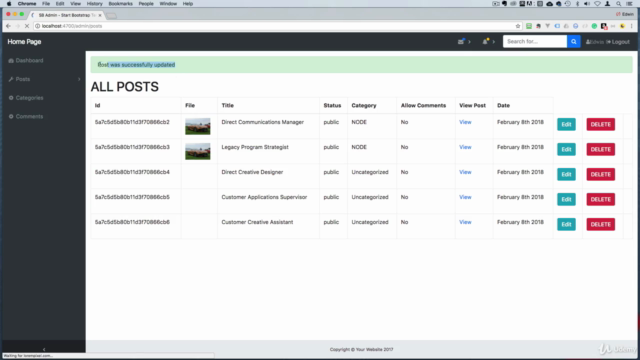The image size is (640, 360).
Task: Click the browser back arrow
Action: click(x=9, y=26)
